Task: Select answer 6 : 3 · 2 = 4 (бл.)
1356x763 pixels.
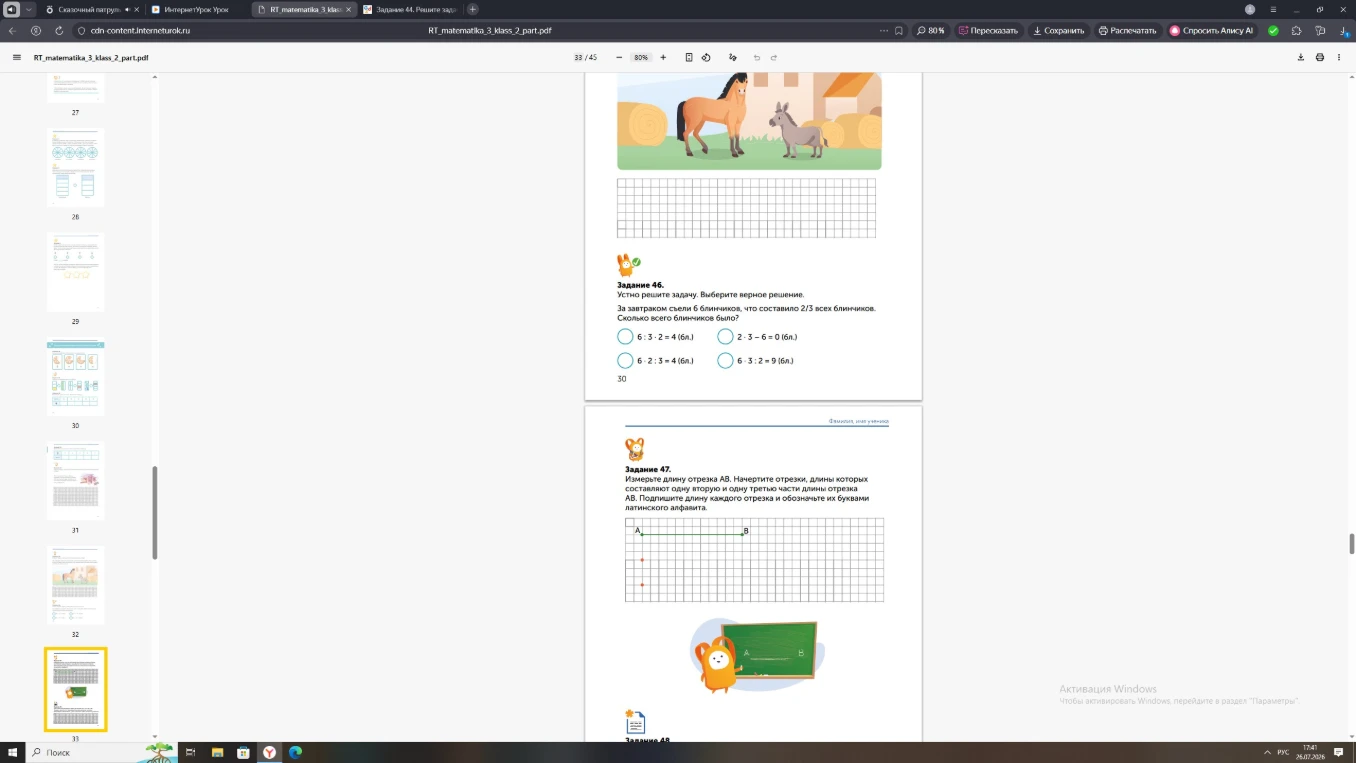Action: pos(625,337)
